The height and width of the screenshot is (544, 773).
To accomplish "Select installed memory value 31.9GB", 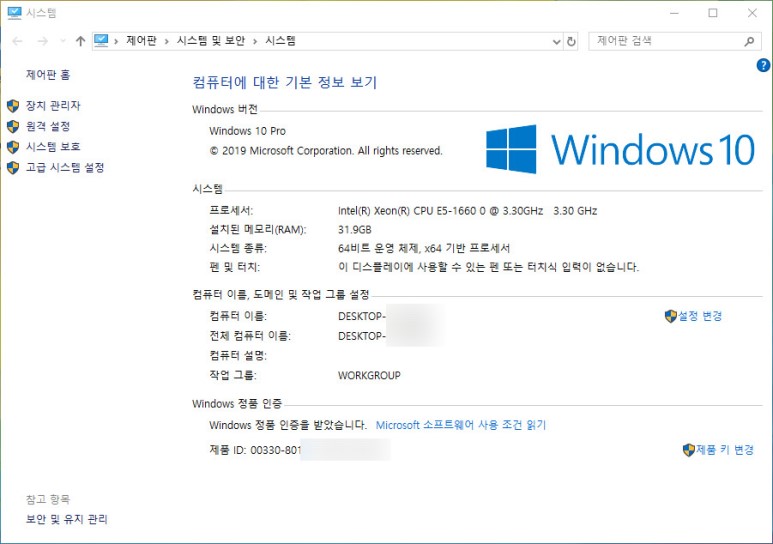I will (x=354, y=229).
